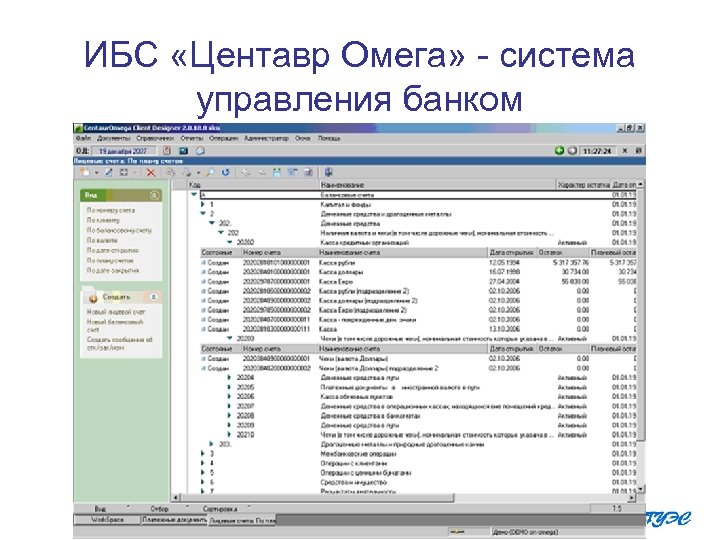720x540 pixels.
Task: Click the teal screen icon beside the date
Action: pyautogui.click(x=184, y=151)
